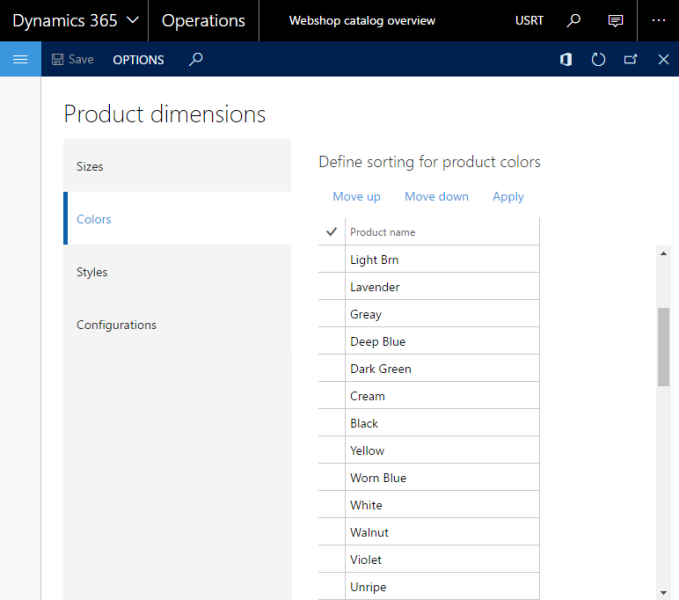Click the Deep Blue color name

pos(378,342)
